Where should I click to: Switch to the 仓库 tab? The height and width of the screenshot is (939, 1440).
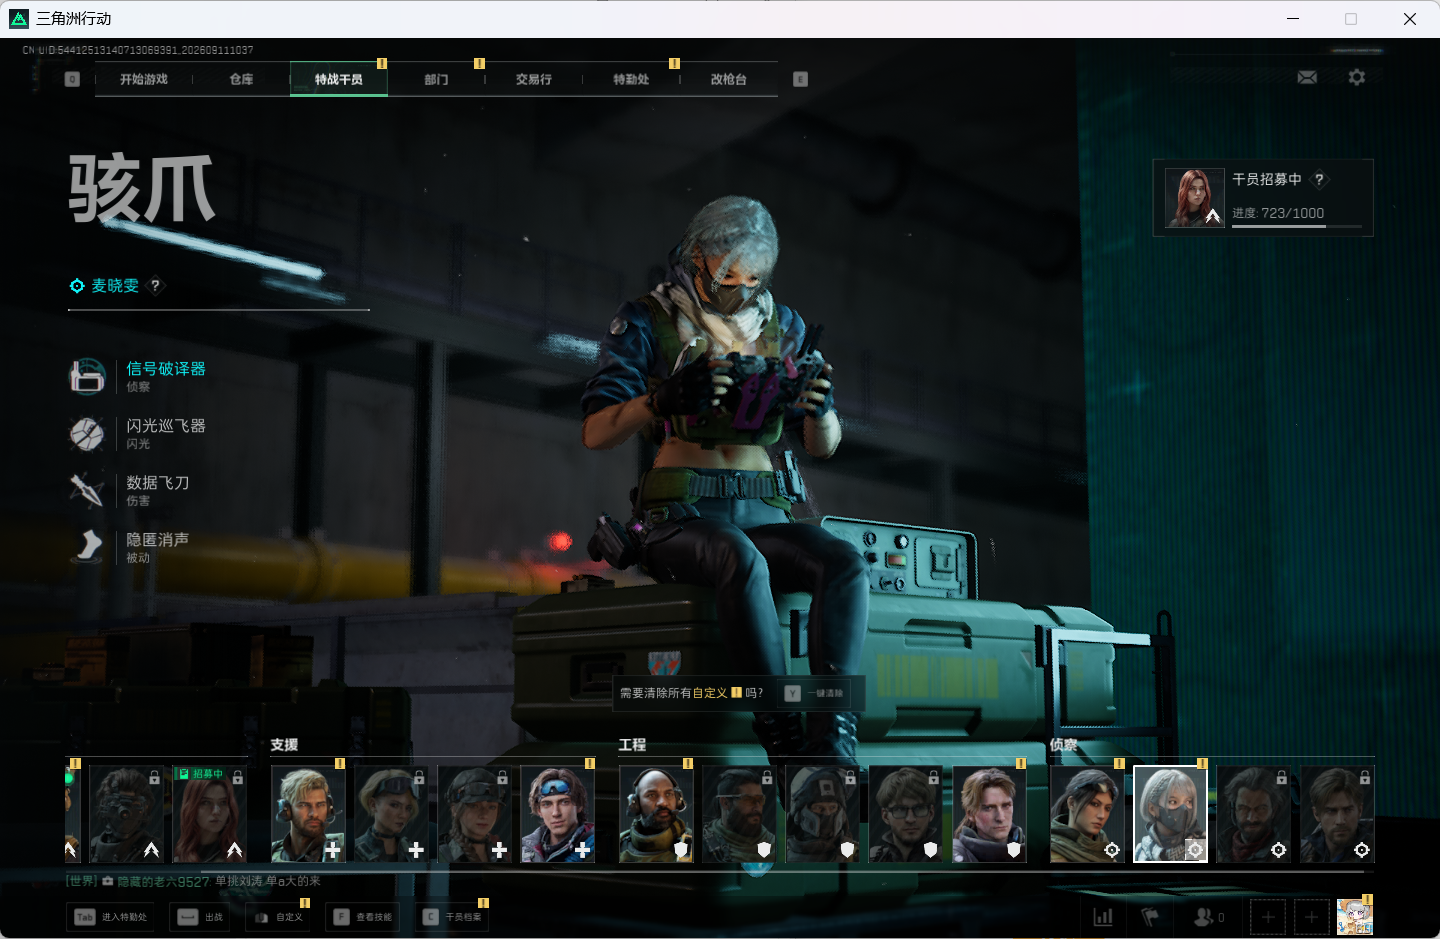pyautogui.click(x=241, y=79)
